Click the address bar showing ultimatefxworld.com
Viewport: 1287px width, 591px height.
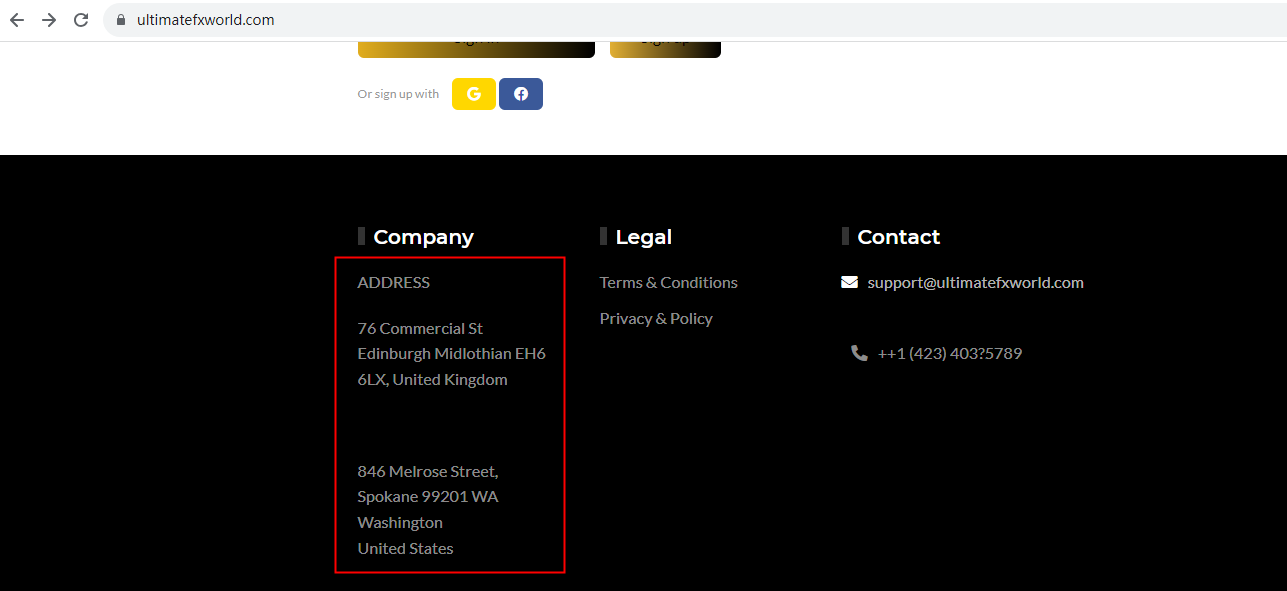(x=400, y=20)
